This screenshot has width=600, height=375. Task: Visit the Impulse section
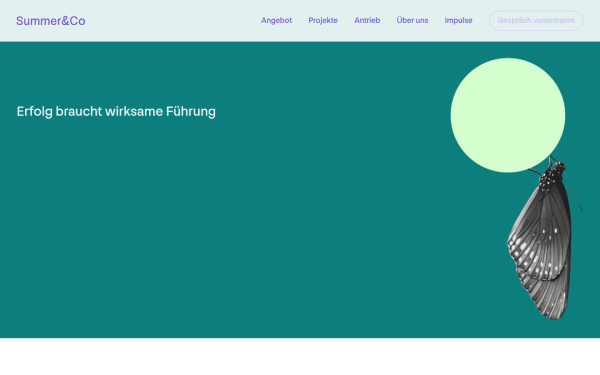coord(458,20)
